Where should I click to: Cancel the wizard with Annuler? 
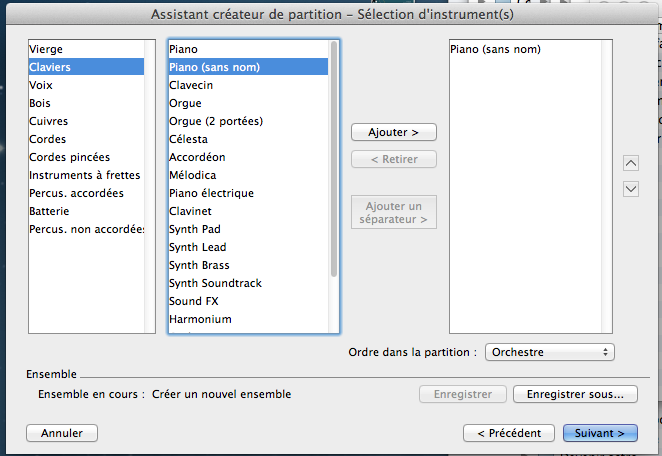click(x=62, y=433)
